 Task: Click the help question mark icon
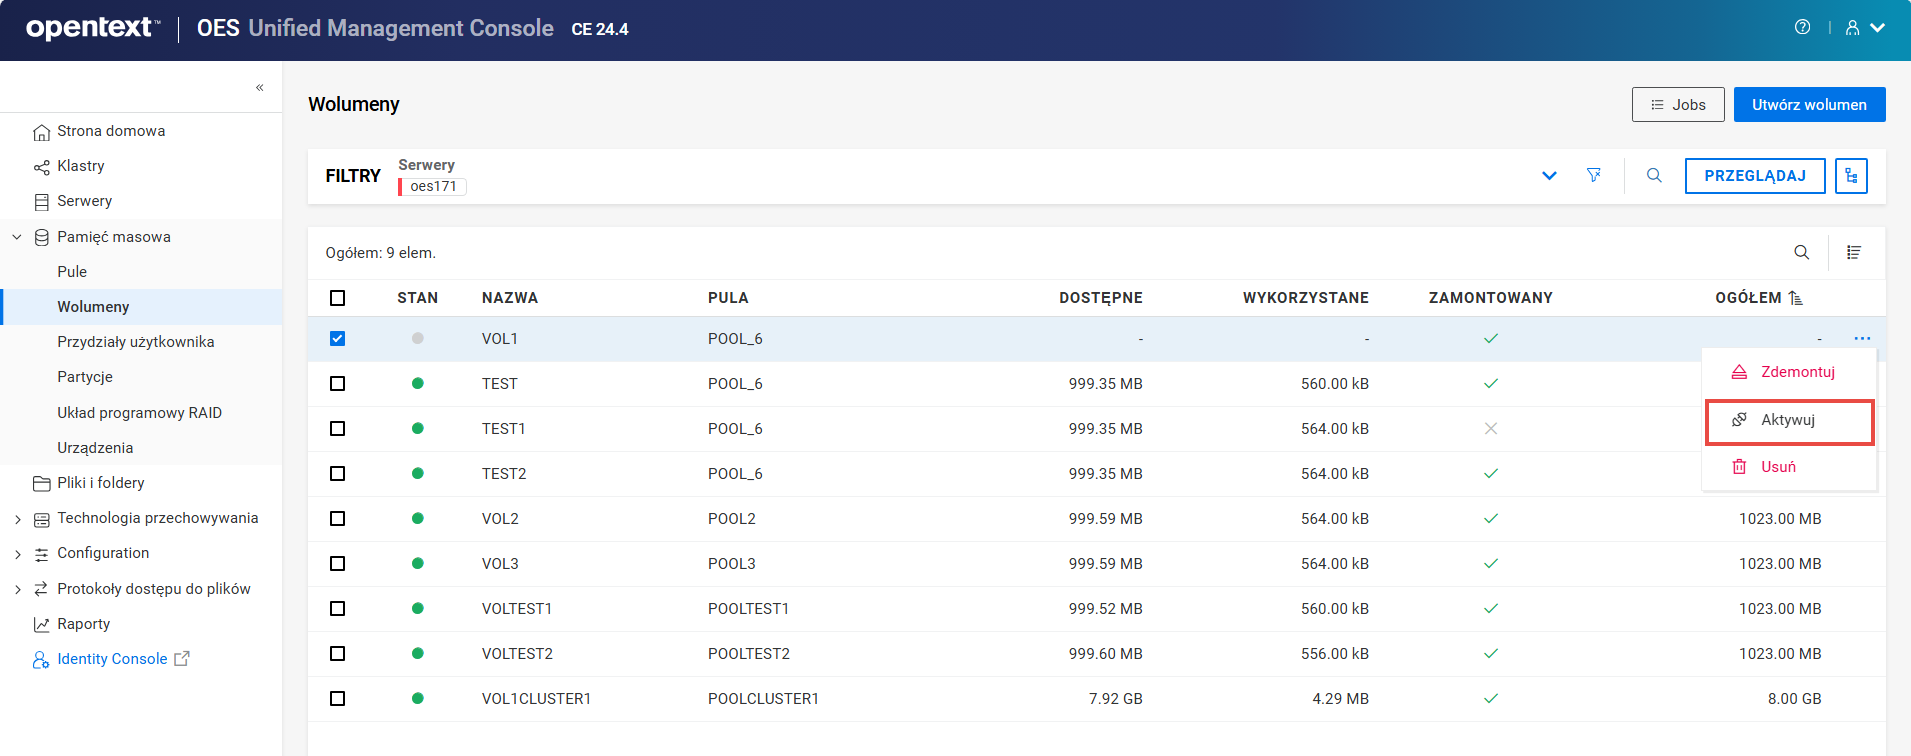[1802, 28]
